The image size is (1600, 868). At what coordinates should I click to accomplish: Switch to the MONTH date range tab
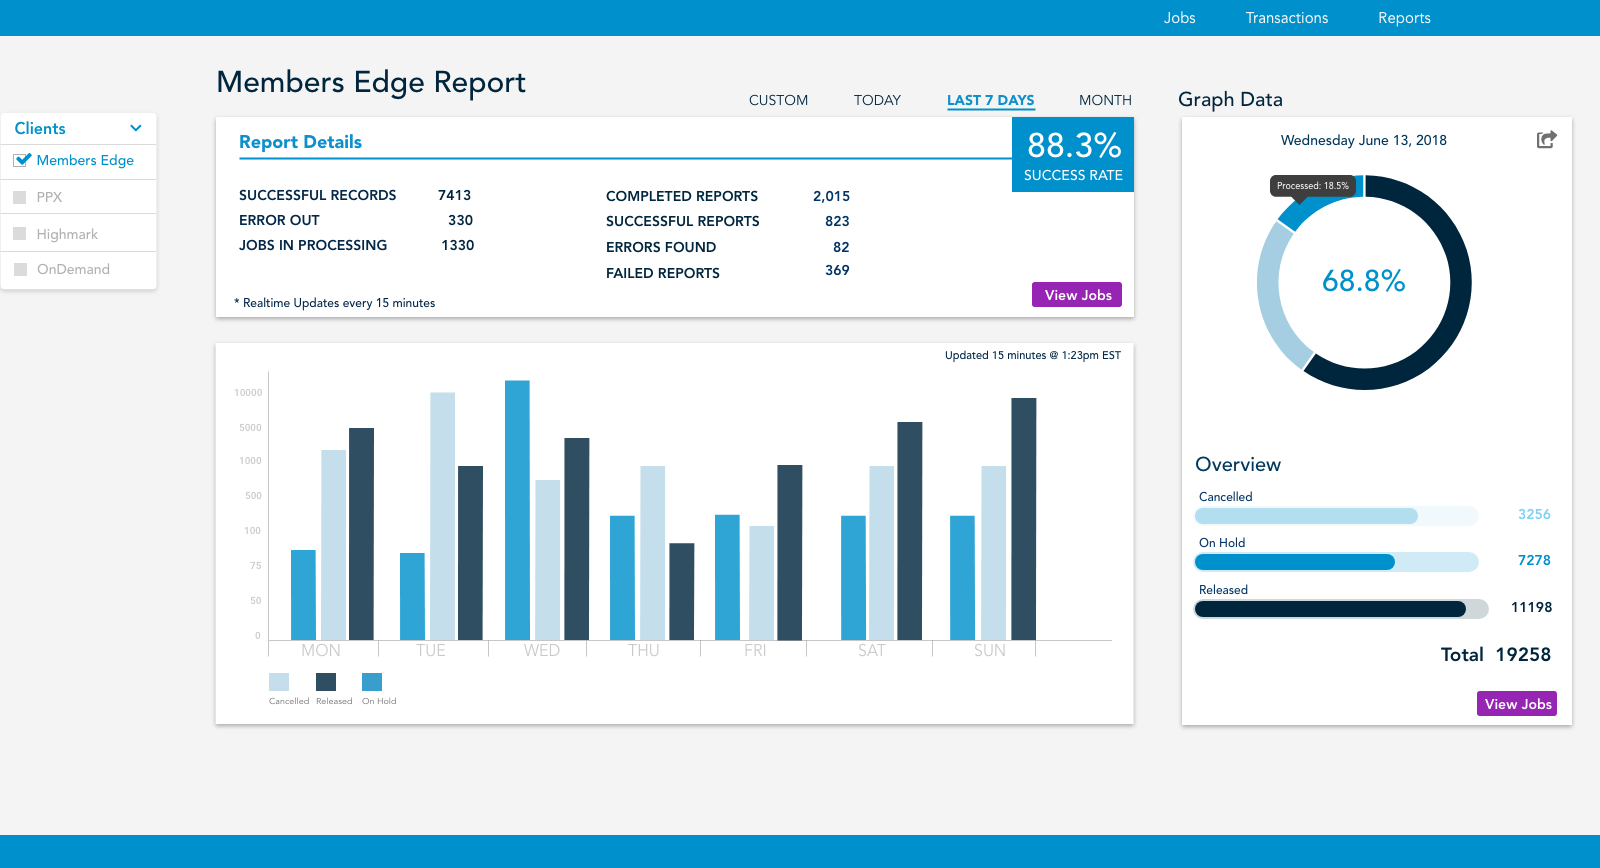click(1105, 100)
